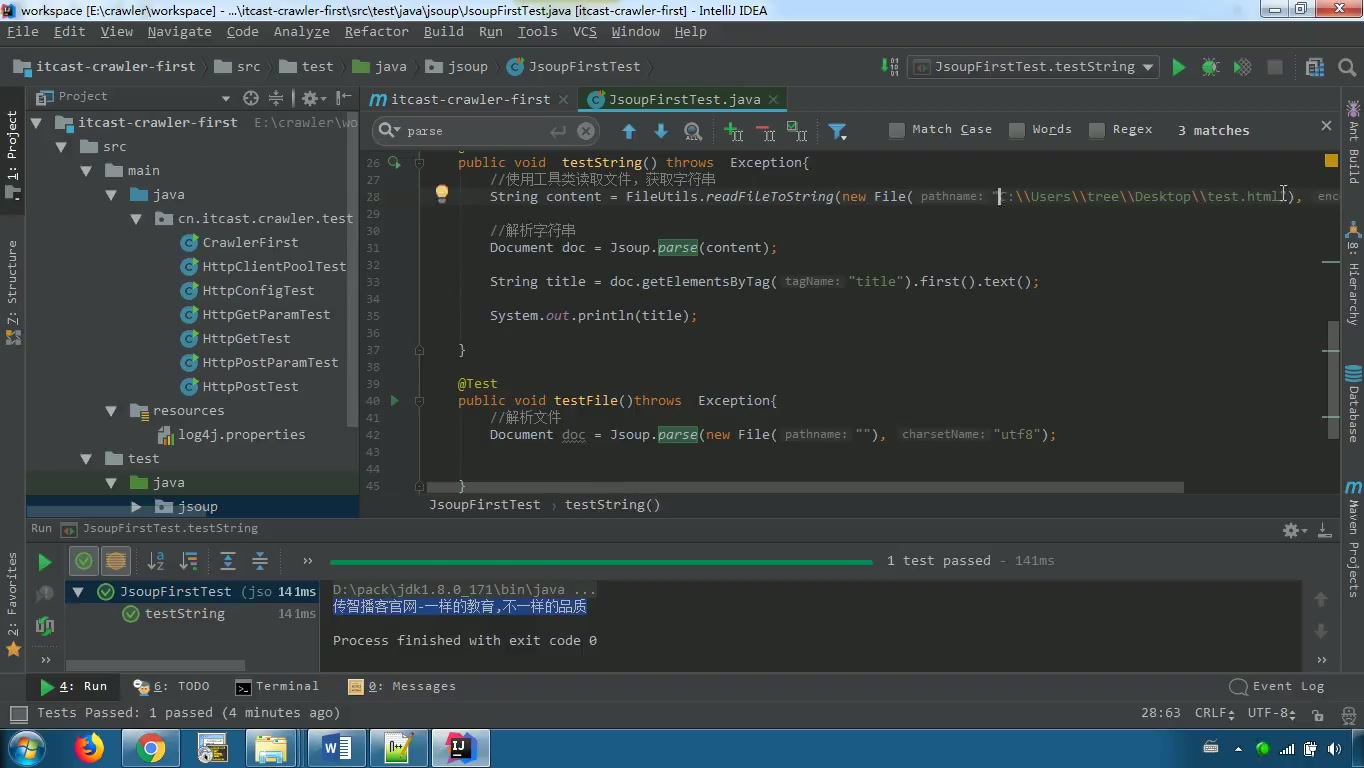This screenshot has height=768, width=1364.
Task: Sort test results by duration
Action: [x=188, y=561]
